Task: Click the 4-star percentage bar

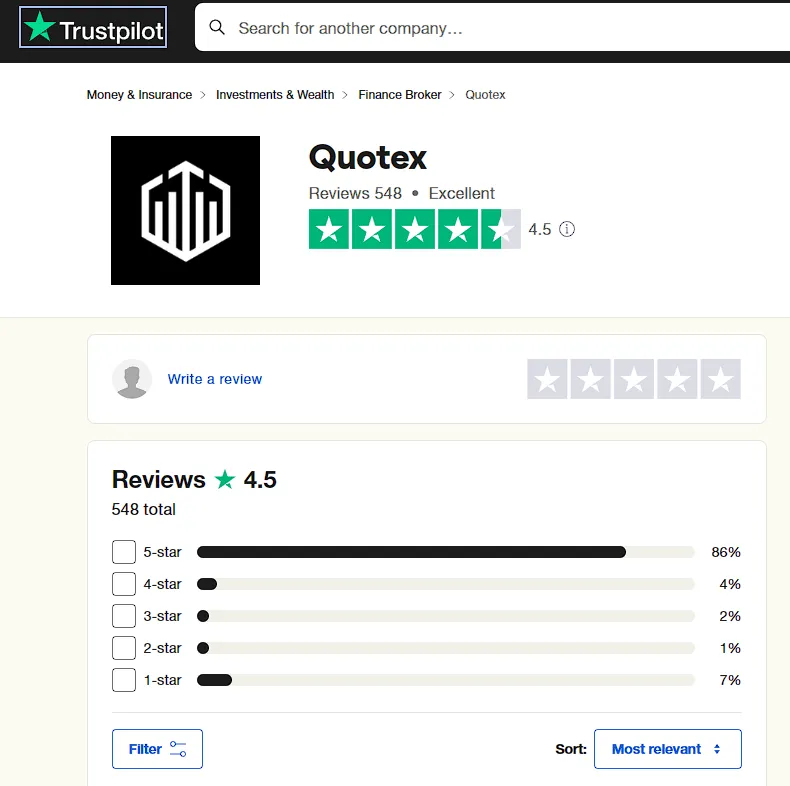Action: pyautogui.click(x=446, y=584)
